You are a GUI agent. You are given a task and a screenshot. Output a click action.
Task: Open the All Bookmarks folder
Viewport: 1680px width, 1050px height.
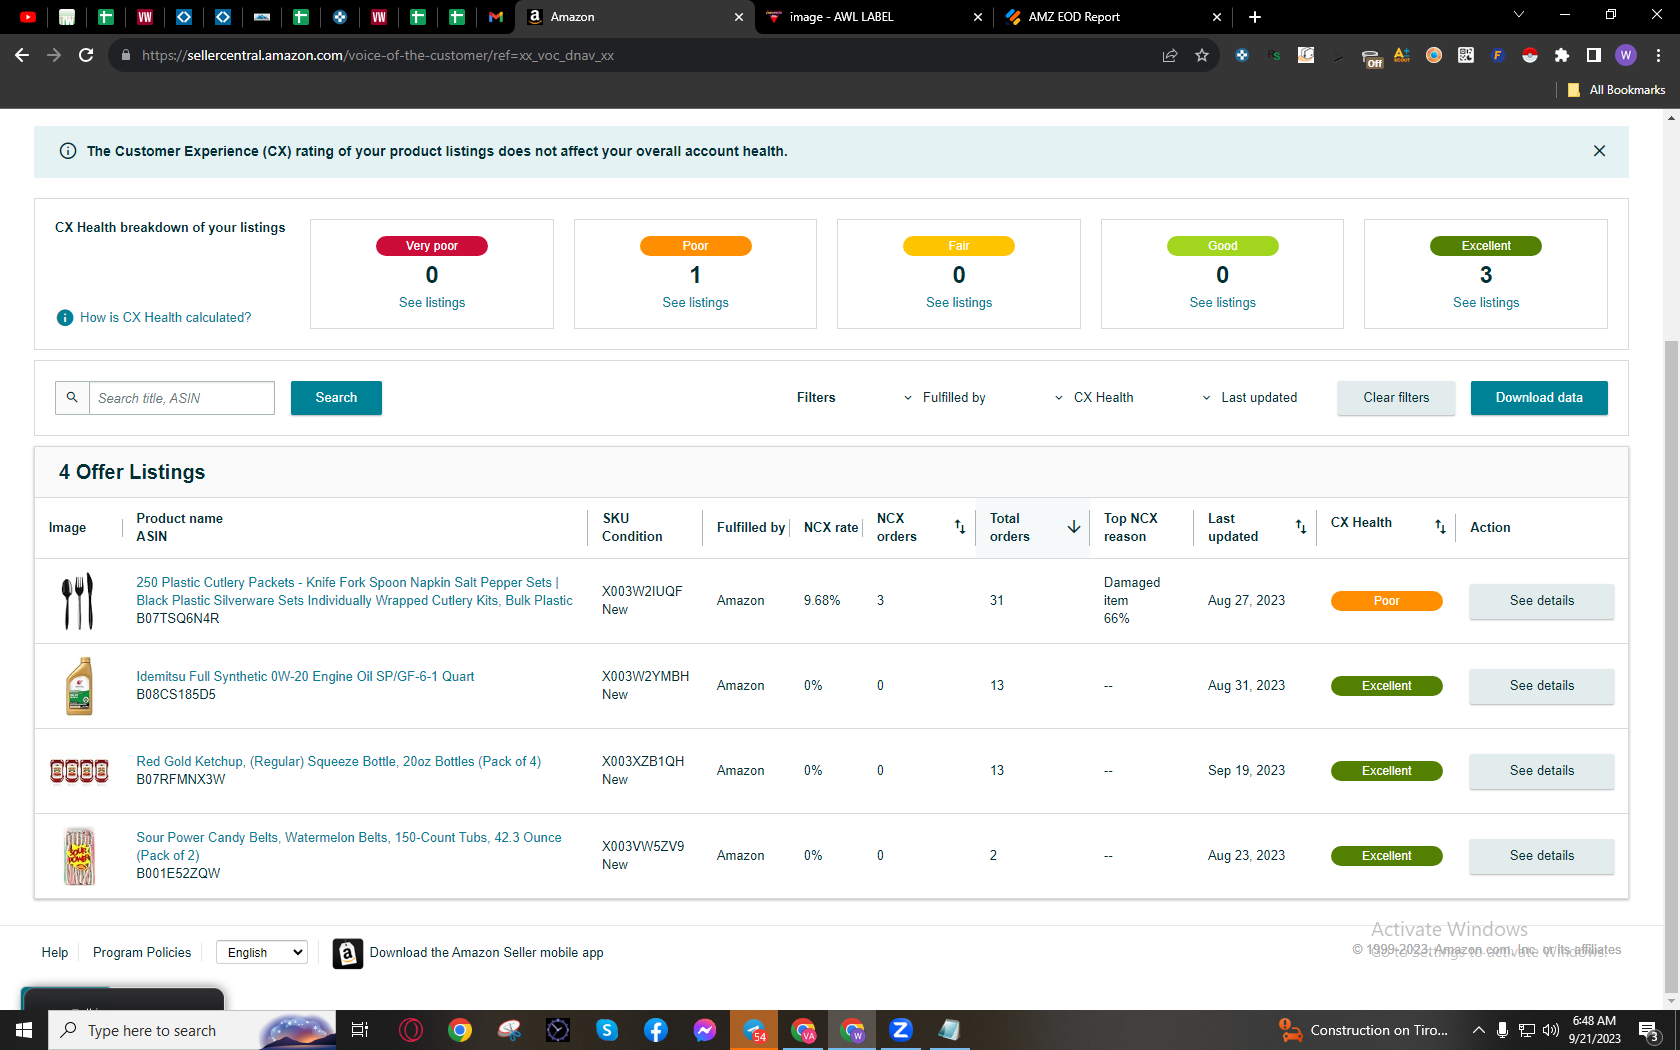pyautogui.click(x=1617, y=90)
